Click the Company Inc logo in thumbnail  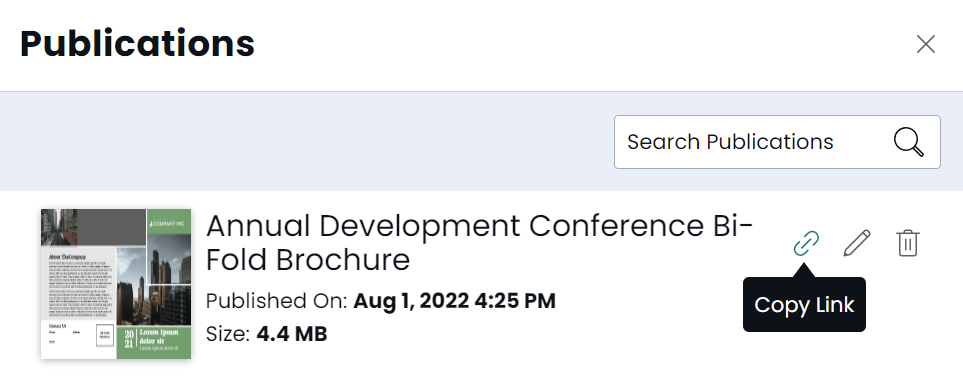coord(169,222)
